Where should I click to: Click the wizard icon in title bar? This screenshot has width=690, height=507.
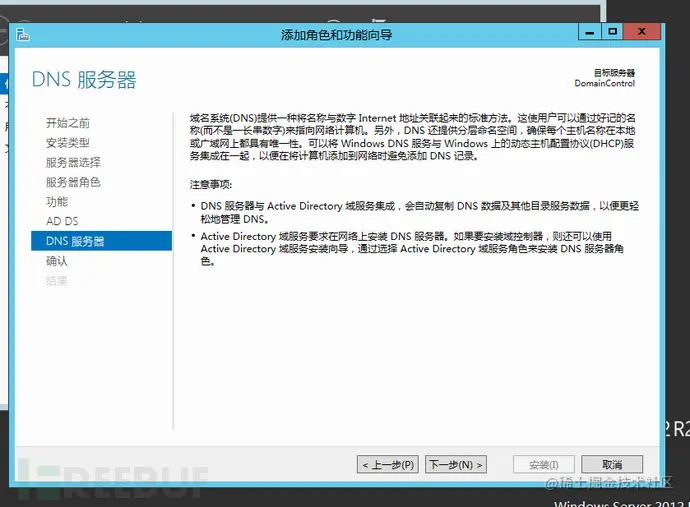(22, 34)
